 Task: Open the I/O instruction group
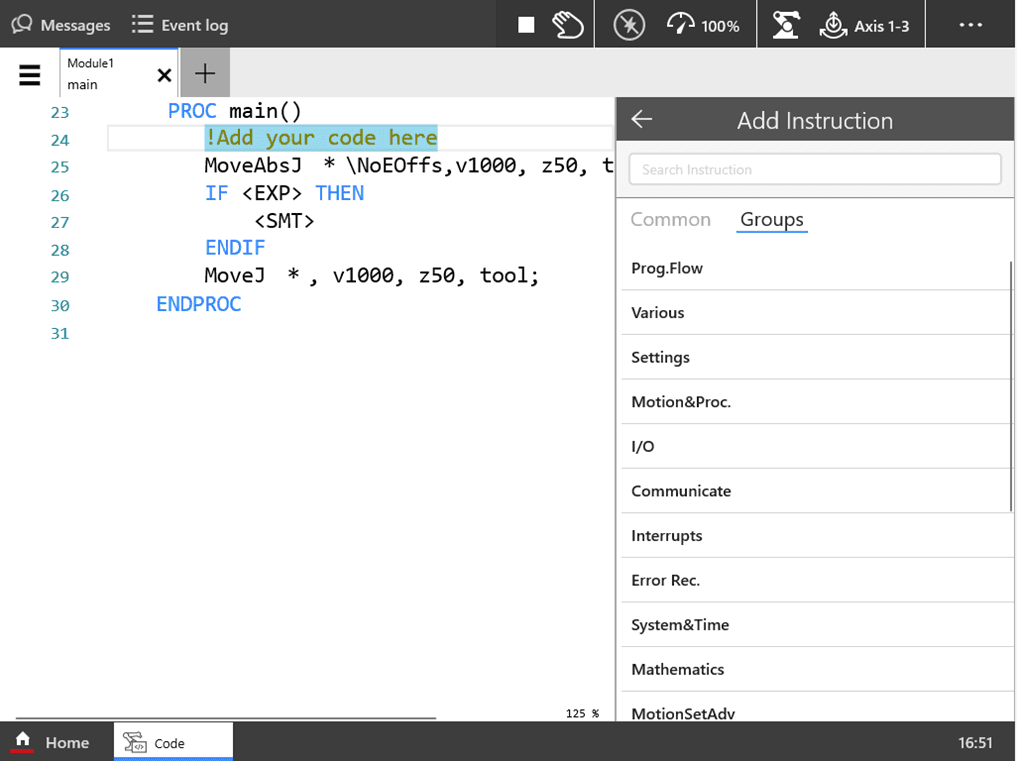pos(815,446)
